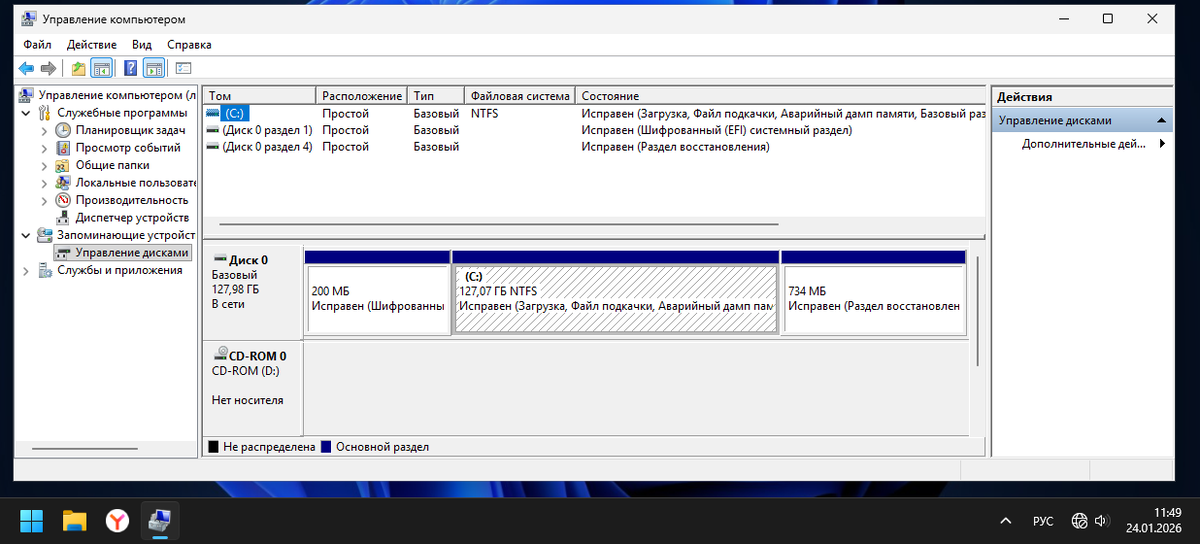Click the Device Manager icon in tree
The width and height of the screenshot is (1200, 544).
[63, 217]
